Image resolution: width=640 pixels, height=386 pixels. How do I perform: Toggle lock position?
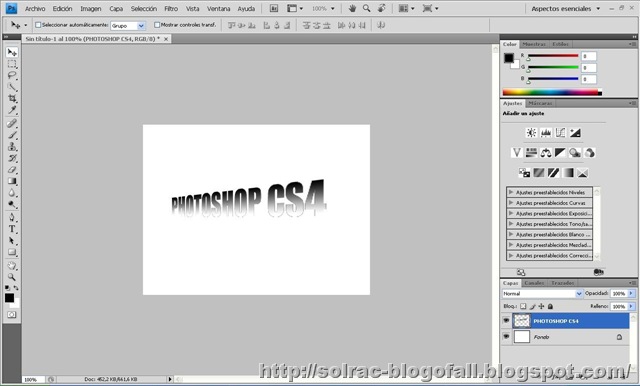[x=541, y=306]
